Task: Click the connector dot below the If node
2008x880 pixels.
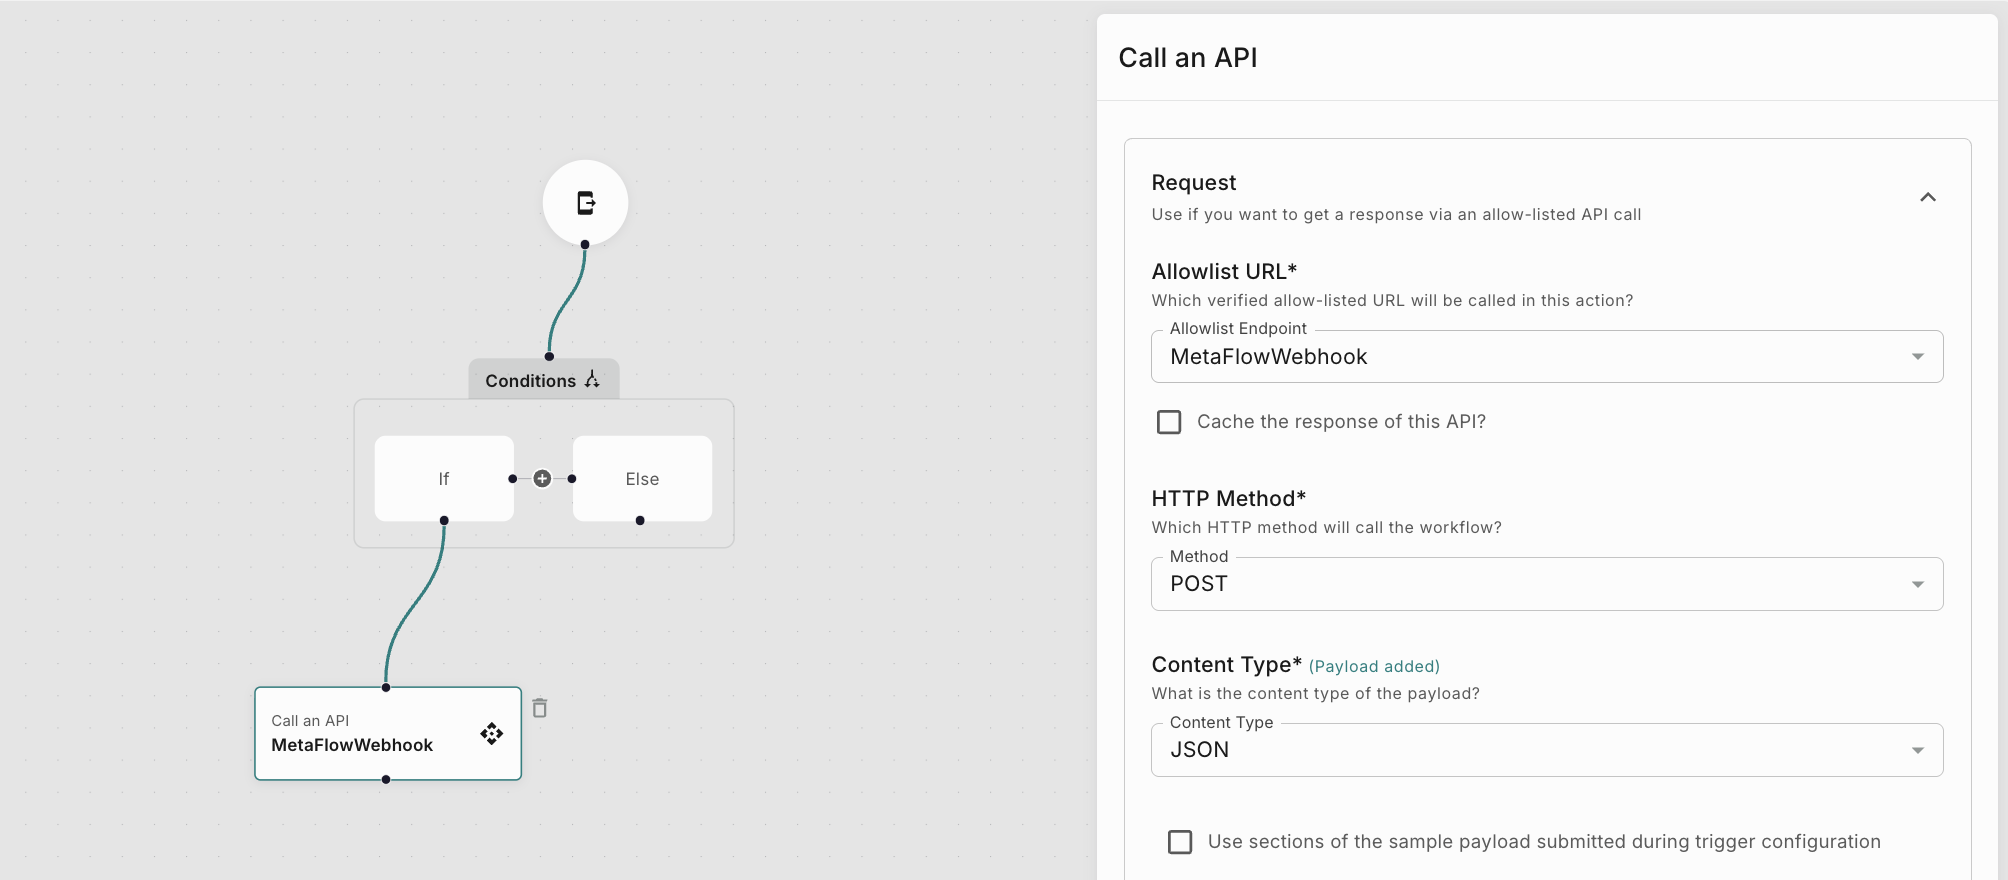Action: 444,520
